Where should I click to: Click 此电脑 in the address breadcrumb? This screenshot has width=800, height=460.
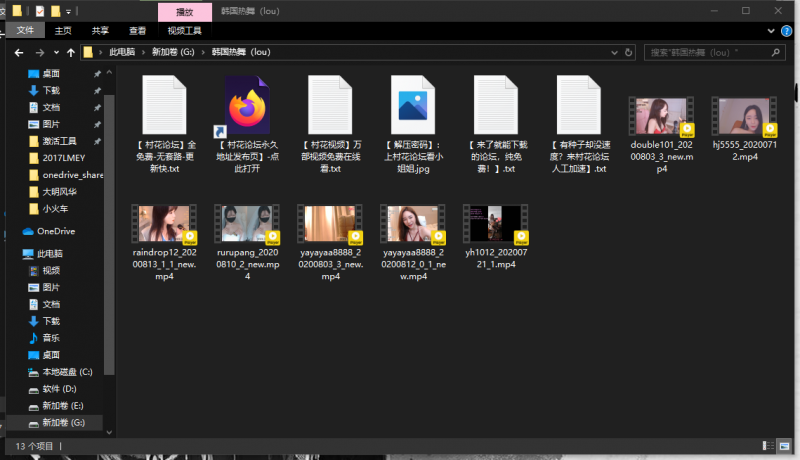[x=121, y=52]
